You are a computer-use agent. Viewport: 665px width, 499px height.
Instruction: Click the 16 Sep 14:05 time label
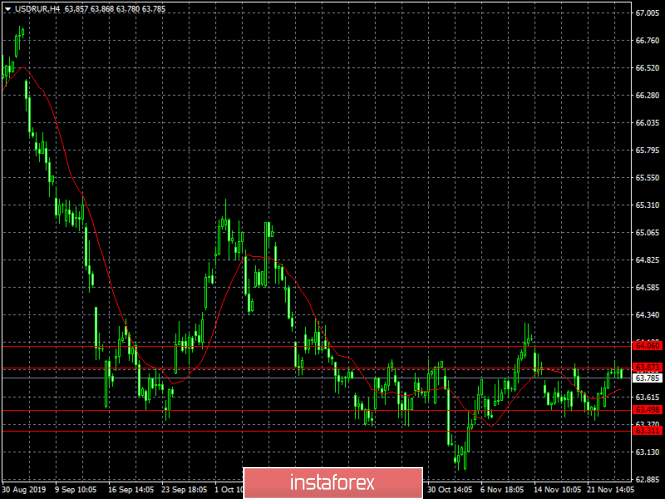click(128, 491)
